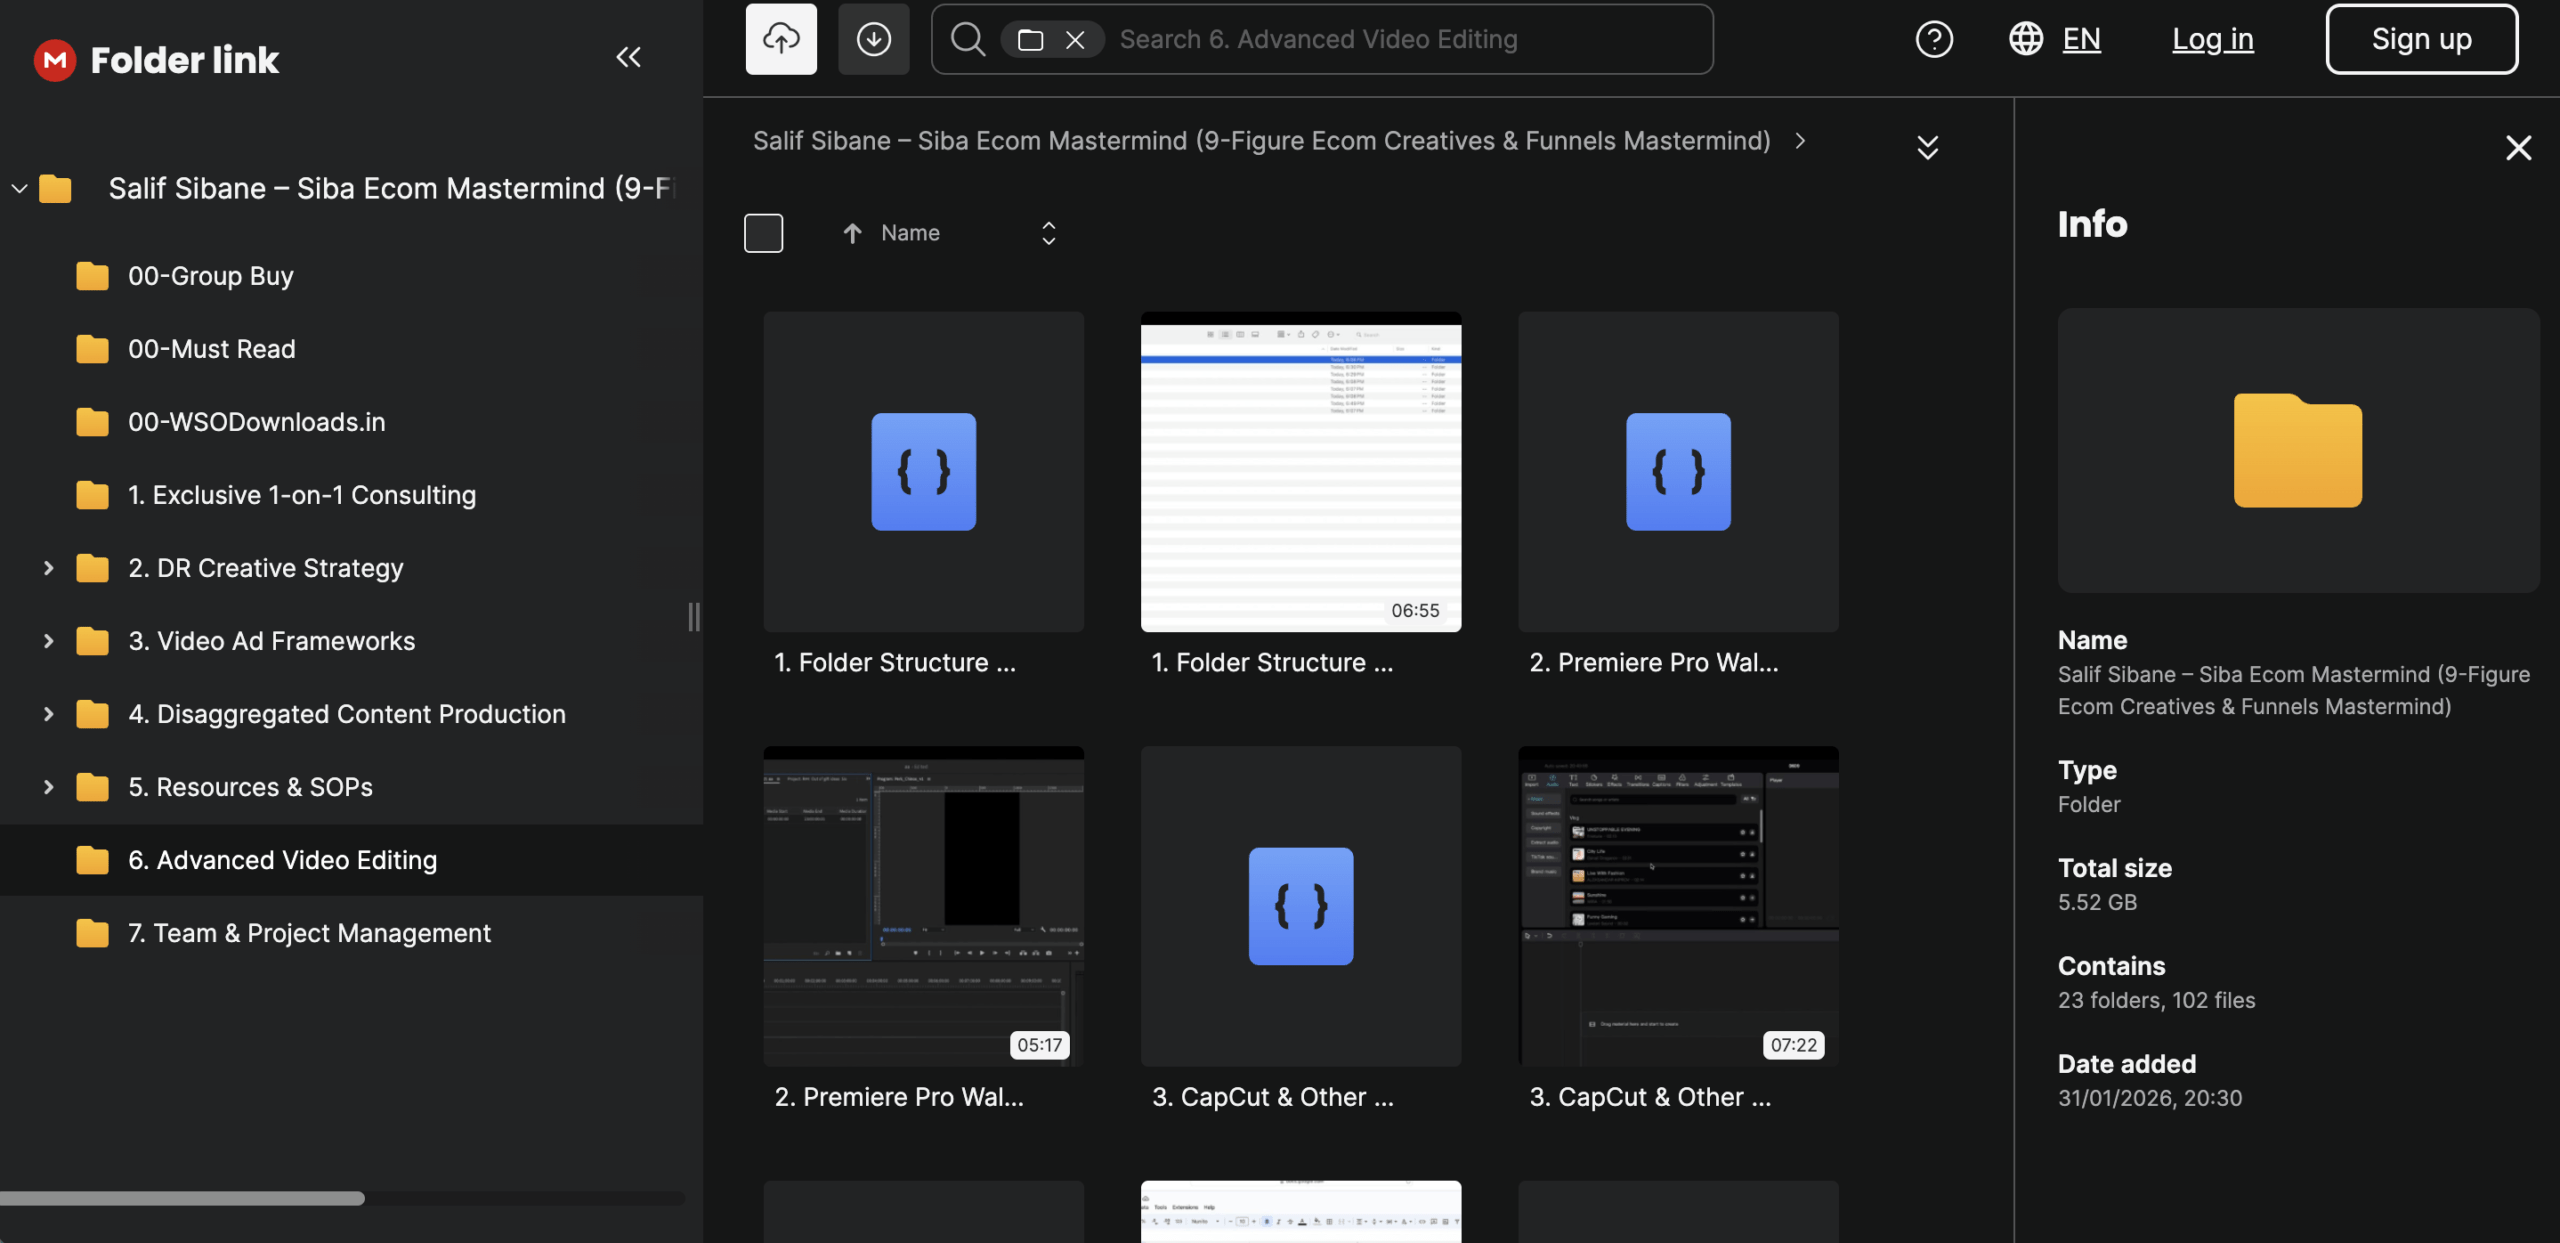
Task: Click the magnifier search icon
Action: point(967,39)
